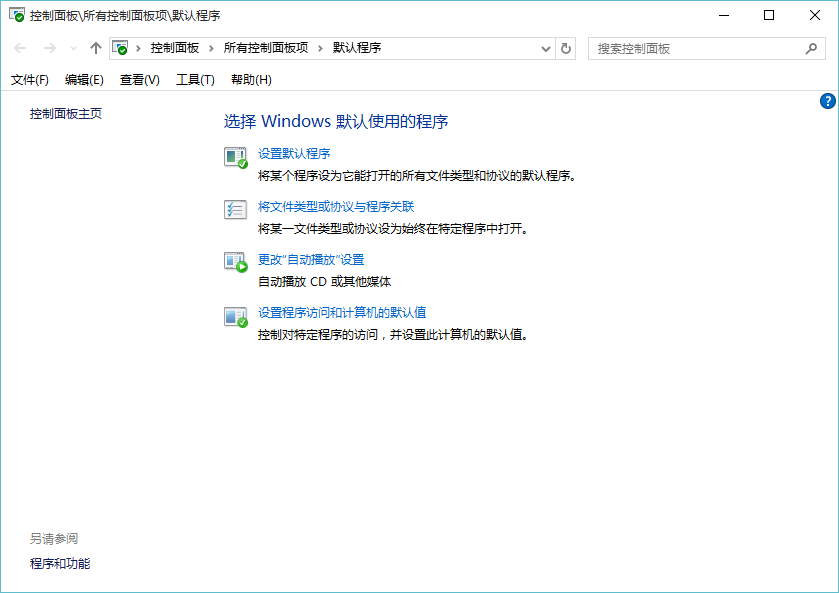Image resolution: width=839 pixels, height=593 pixels.
Task: Expand the address bar history dropdown
Action: click(x=545, y=48)
